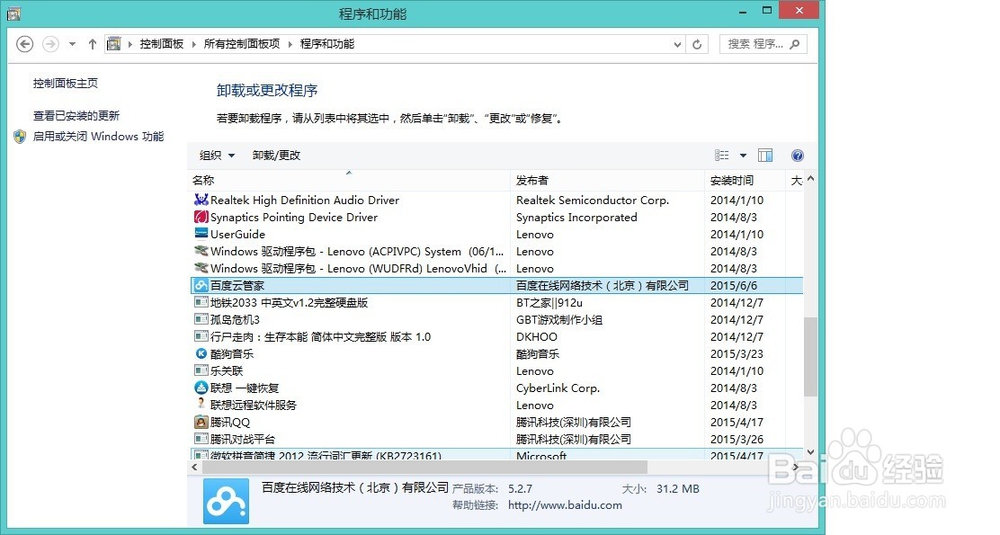Click the large 百度云管家 details pane icon
The image size is (1000, 535).
pyautogui.click(x=226, y=501)
